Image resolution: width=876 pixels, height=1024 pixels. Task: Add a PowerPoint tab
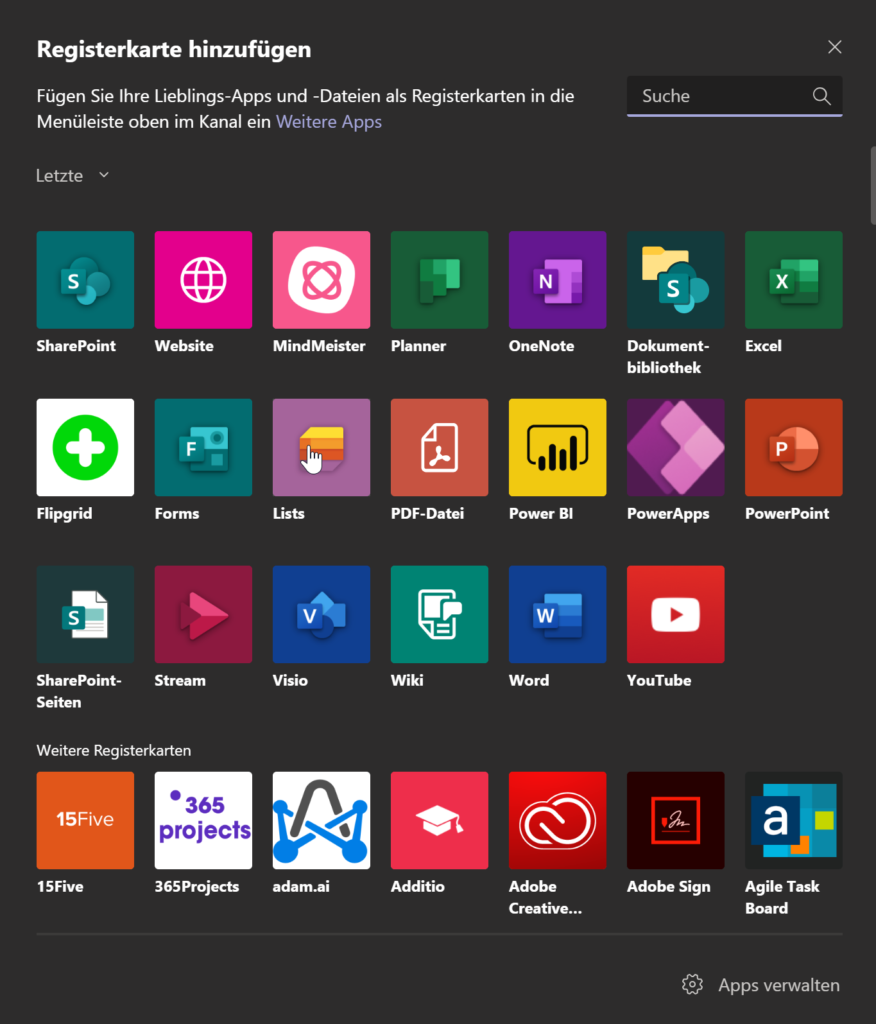tap(794, 447)
